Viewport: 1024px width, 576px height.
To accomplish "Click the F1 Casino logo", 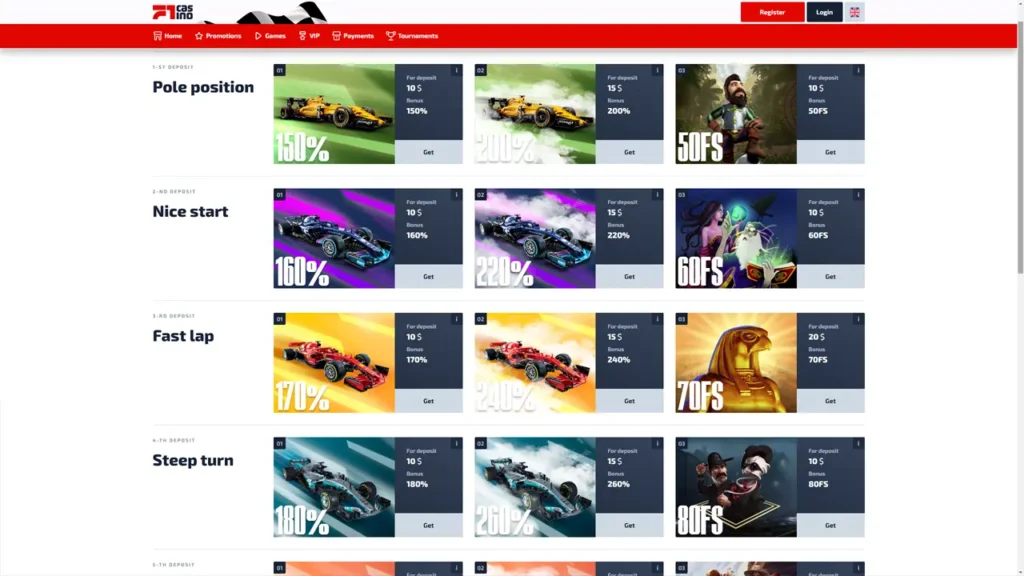I will pos(172,12).
